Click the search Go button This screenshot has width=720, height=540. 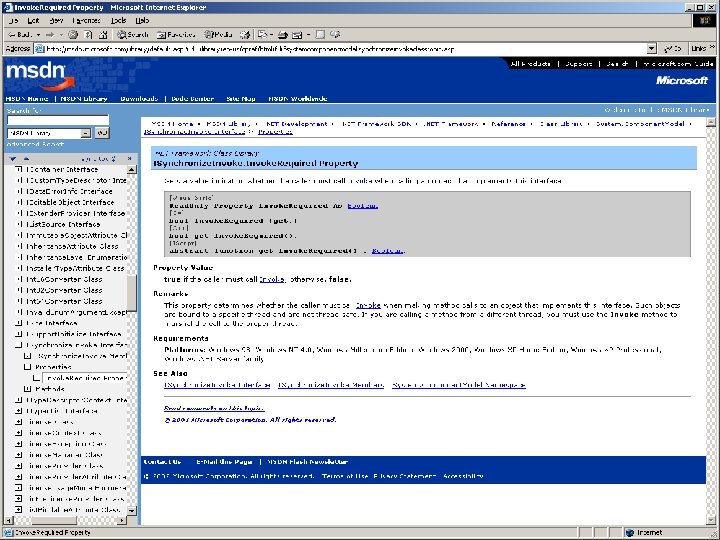[102, 133]
